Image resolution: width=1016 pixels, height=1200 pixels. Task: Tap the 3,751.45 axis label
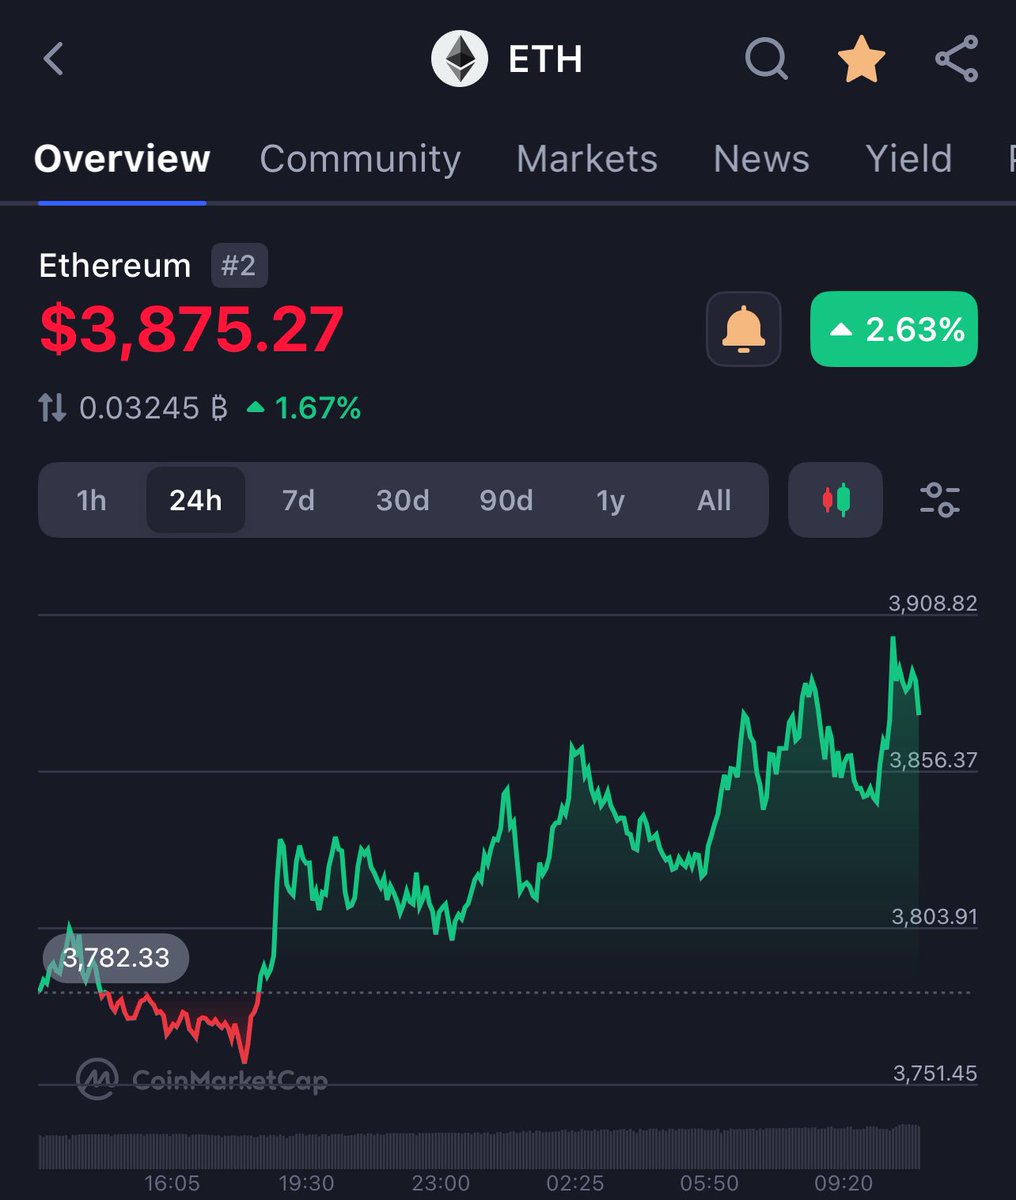point(934,1073)
